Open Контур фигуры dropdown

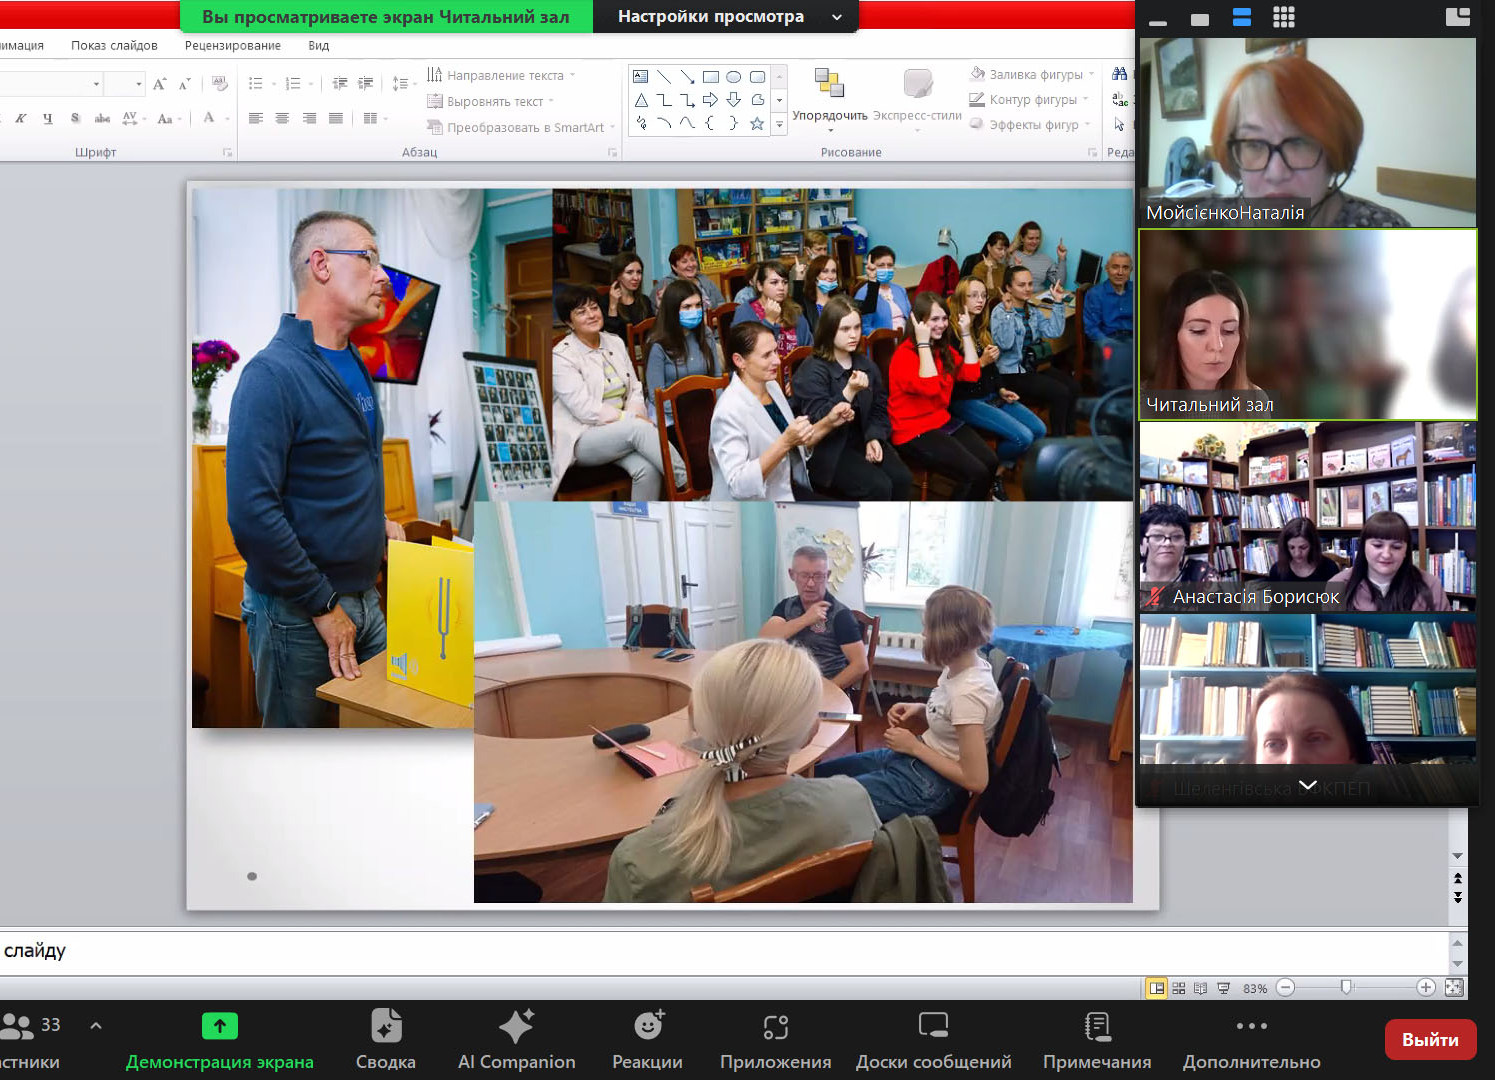pyautogui.click(x=1029, y=99)
